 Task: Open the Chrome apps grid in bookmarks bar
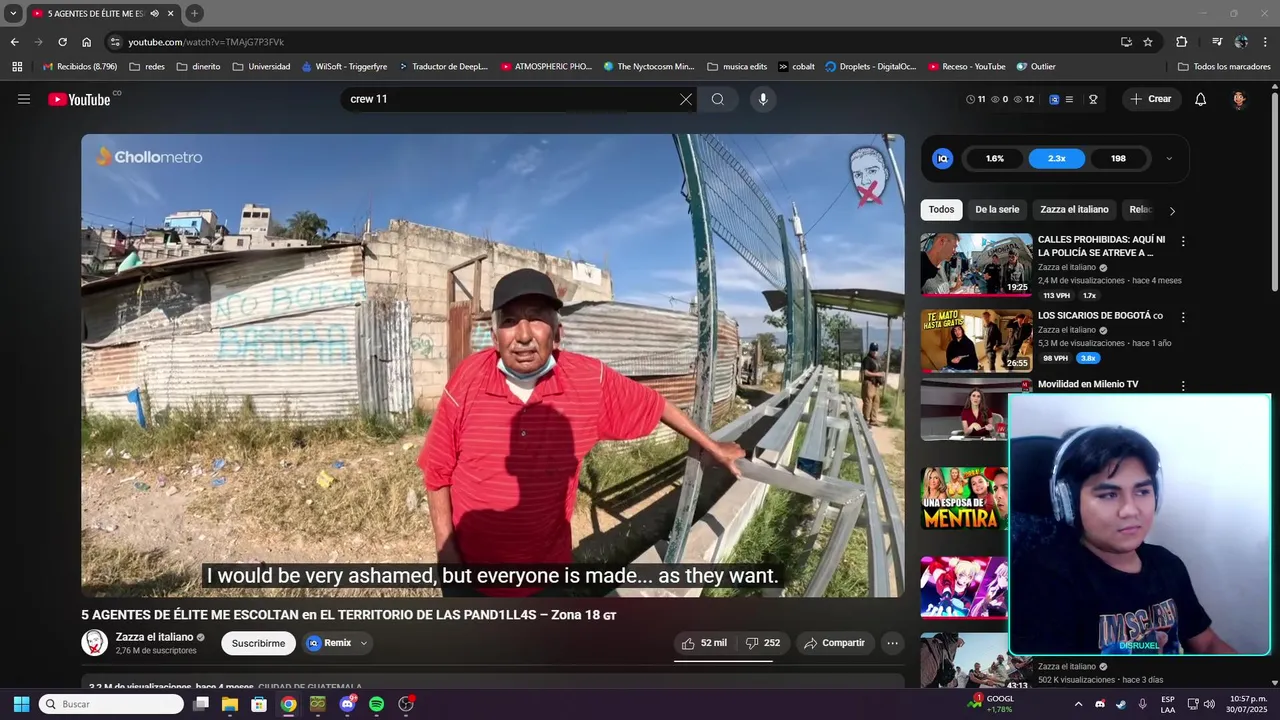tap(17, 66)
